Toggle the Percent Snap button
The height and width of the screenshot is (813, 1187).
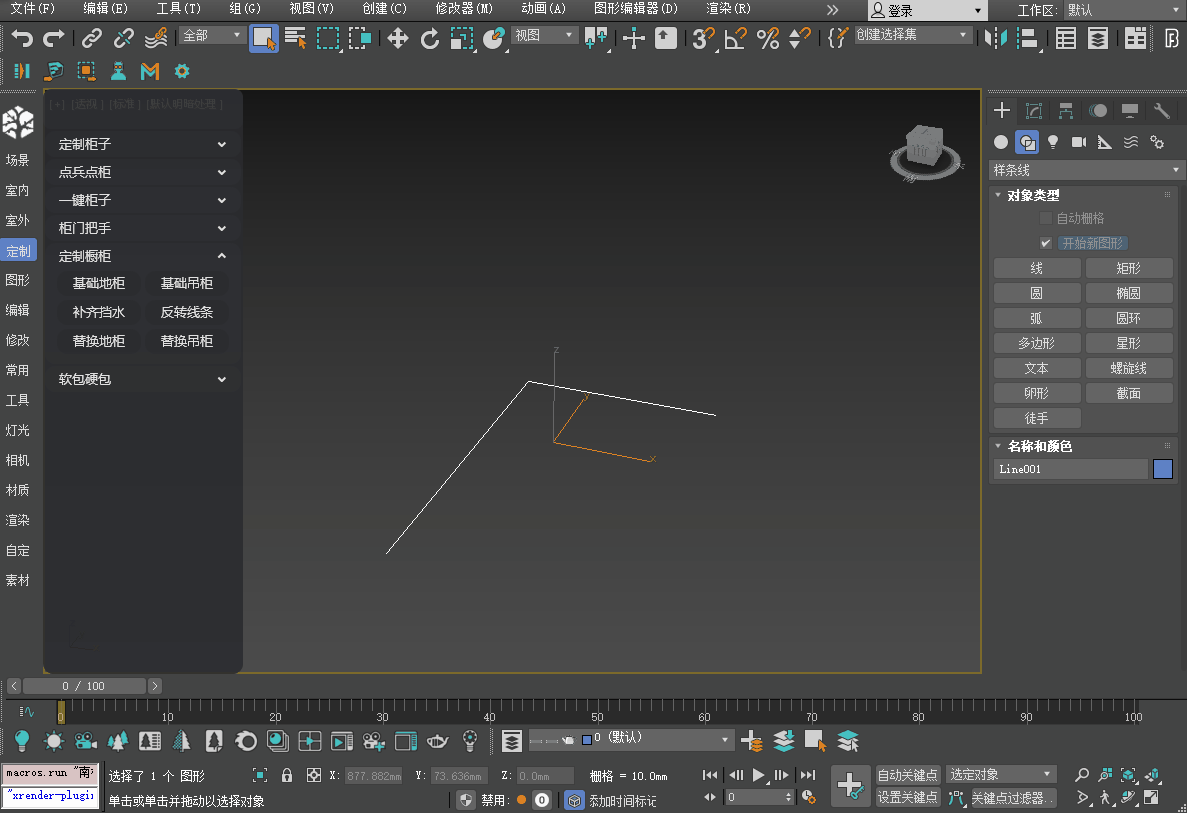(x=768, y=38)
